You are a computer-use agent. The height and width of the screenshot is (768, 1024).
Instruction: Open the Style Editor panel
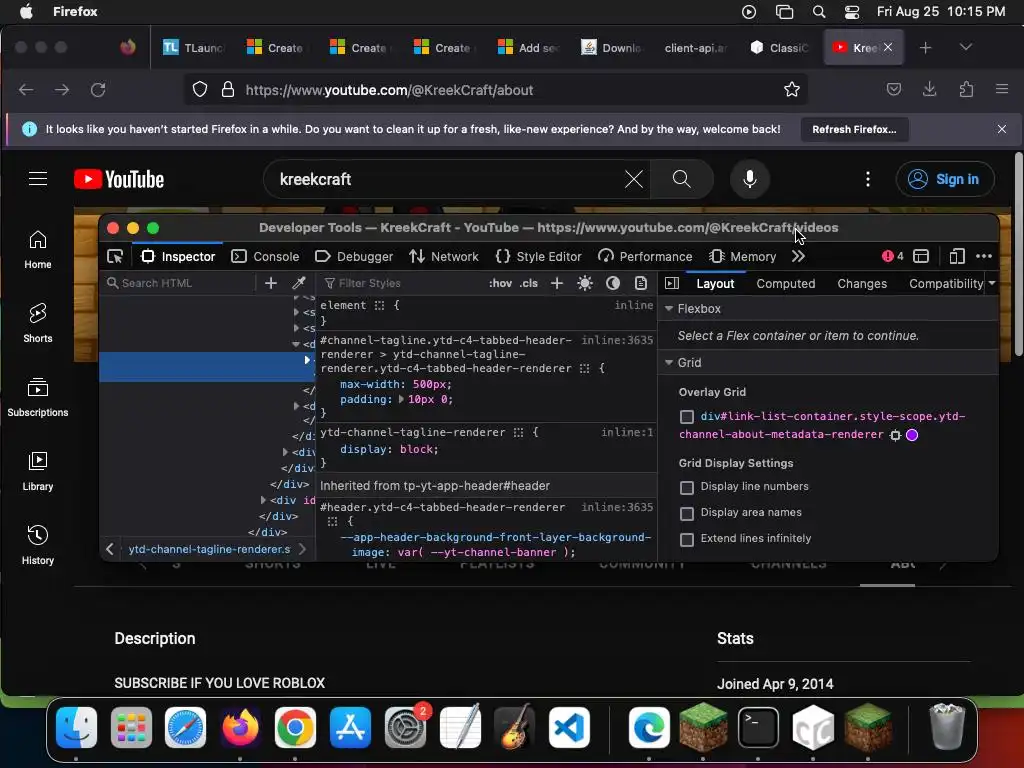(x=539, y=257)
